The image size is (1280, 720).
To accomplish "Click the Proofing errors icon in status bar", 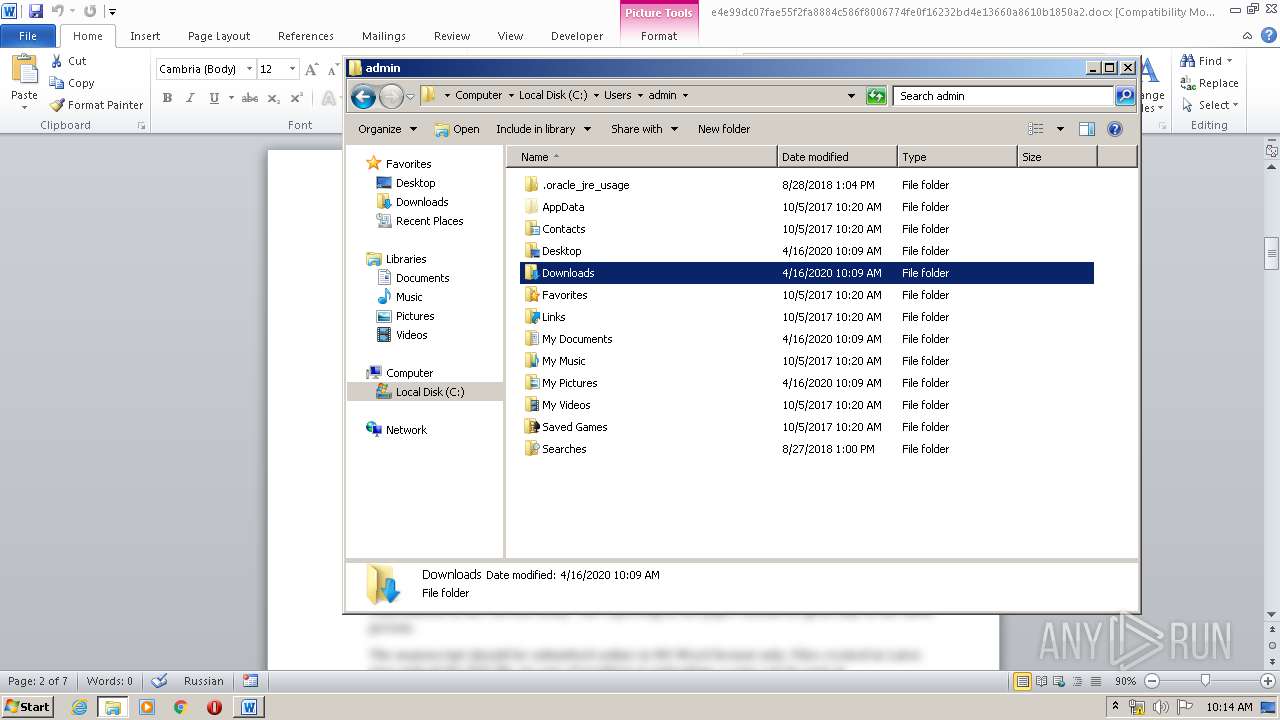I will (159, 681).
